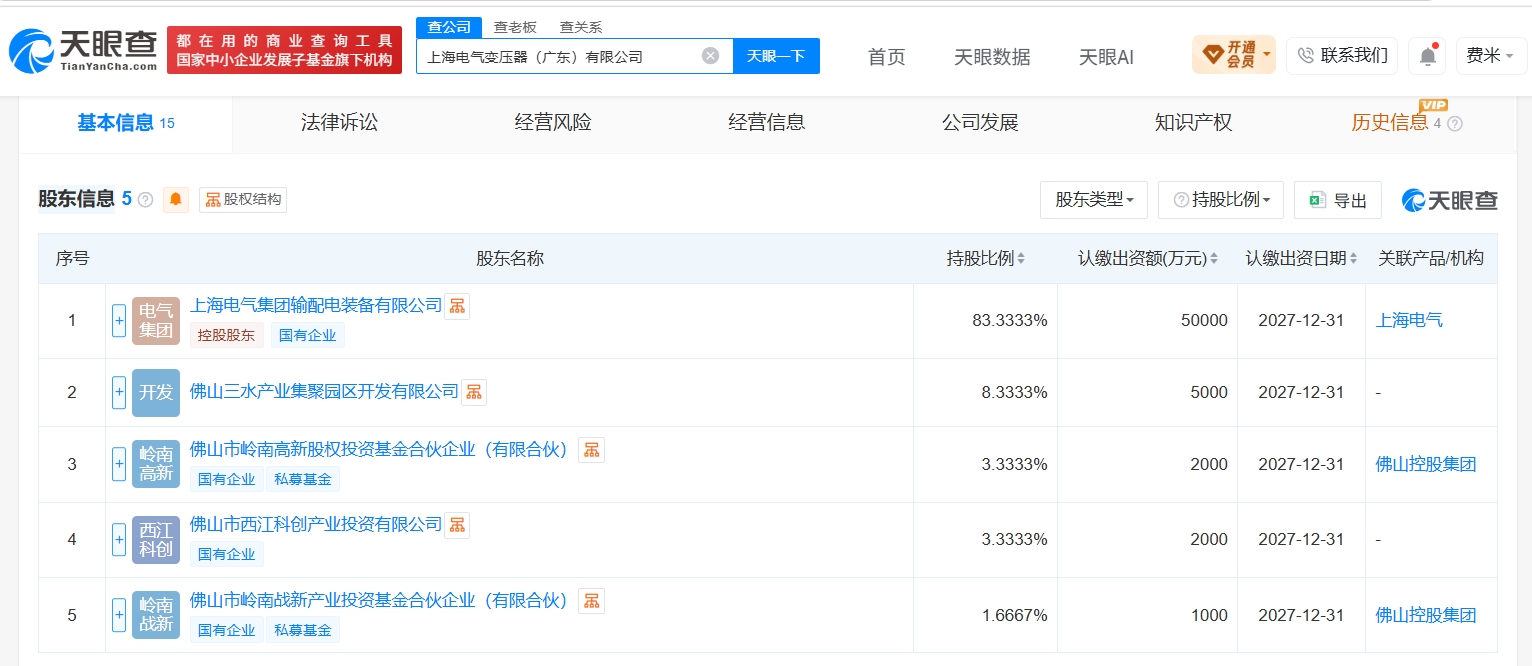Click the 岭南高新 shareholder logo

(156, 464)
